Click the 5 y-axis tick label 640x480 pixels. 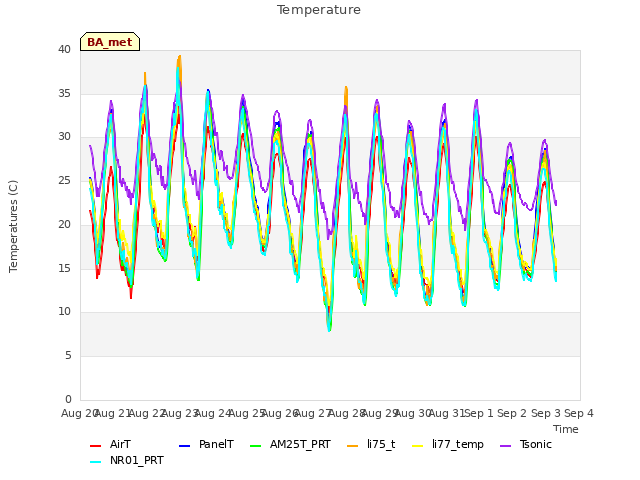pyautogui.click(x=68, y=356)
